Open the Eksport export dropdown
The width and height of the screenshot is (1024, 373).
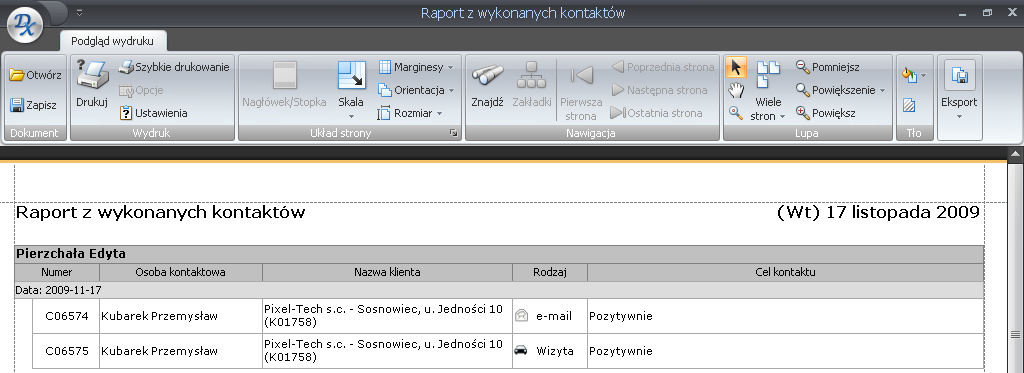tap(959, 90)
